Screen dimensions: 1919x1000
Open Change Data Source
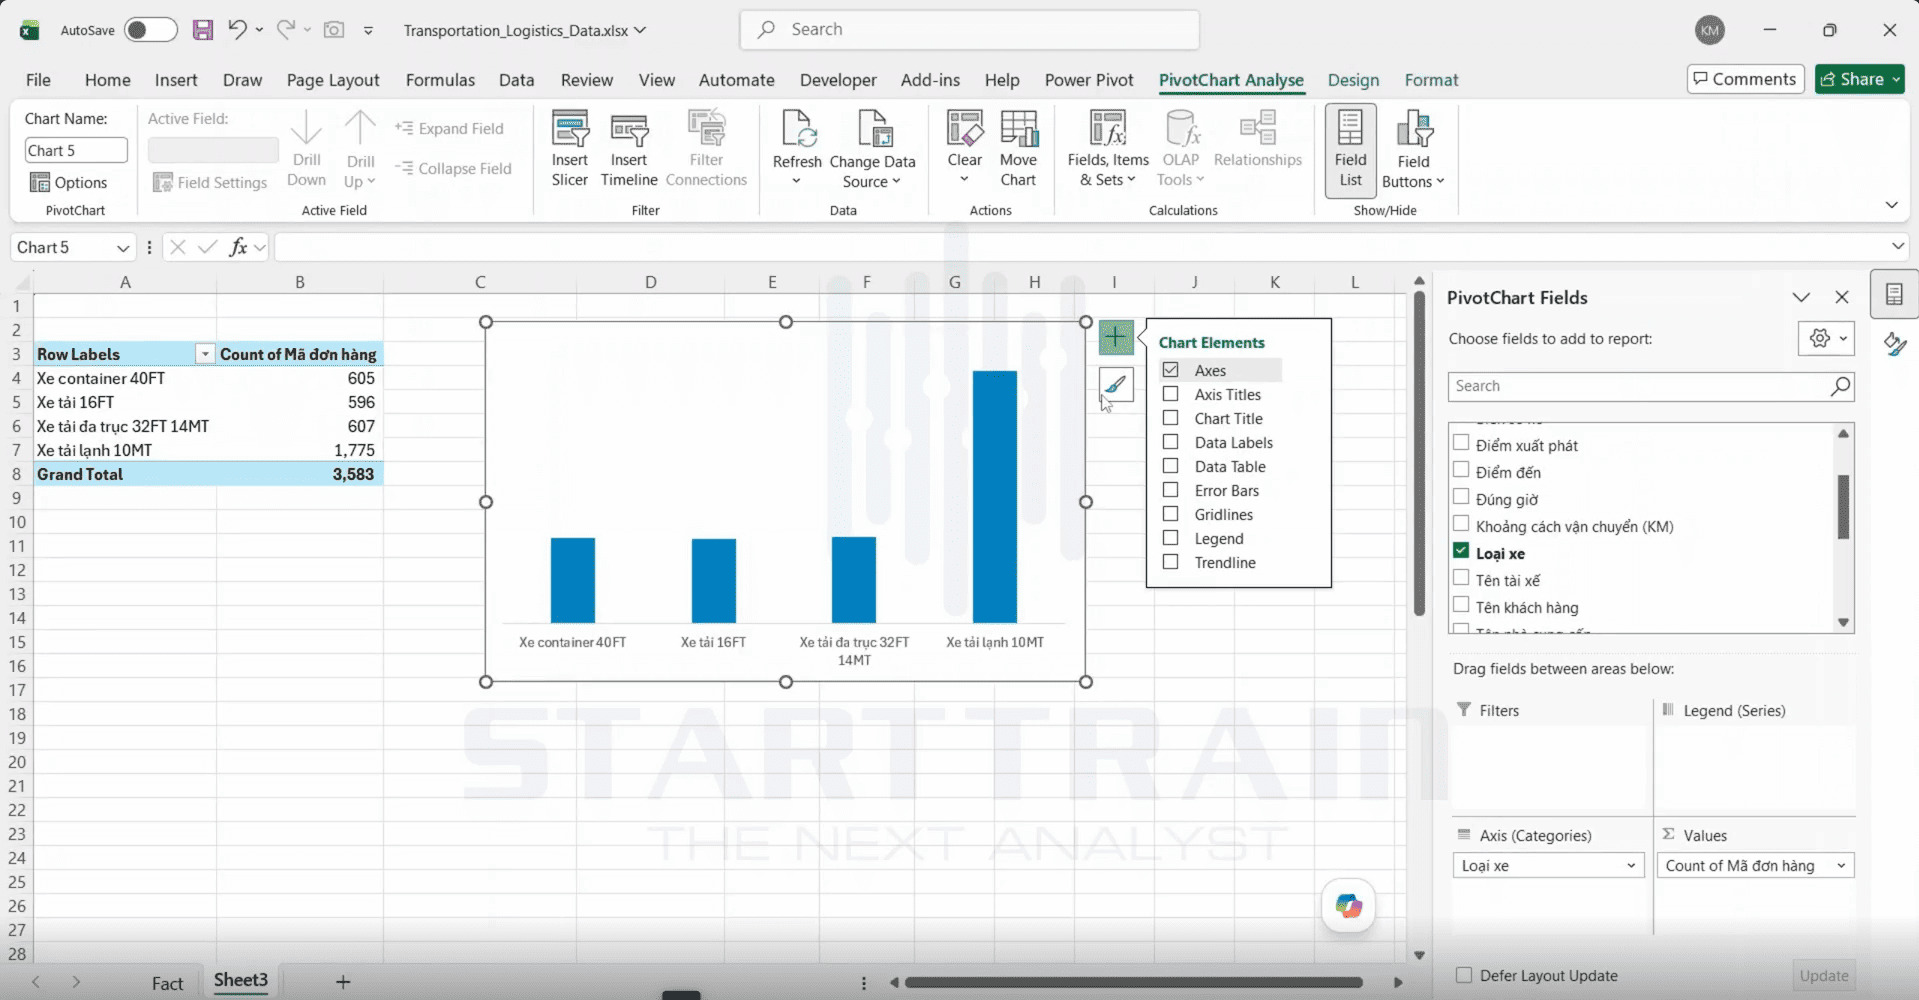click(872, 150)
